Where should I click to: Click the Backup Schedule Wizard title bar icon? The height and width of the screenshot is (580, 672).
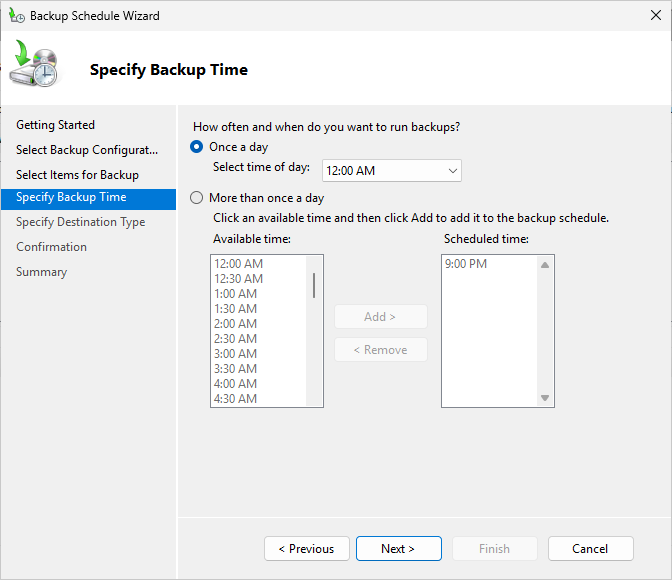click(x=16, y=16)
